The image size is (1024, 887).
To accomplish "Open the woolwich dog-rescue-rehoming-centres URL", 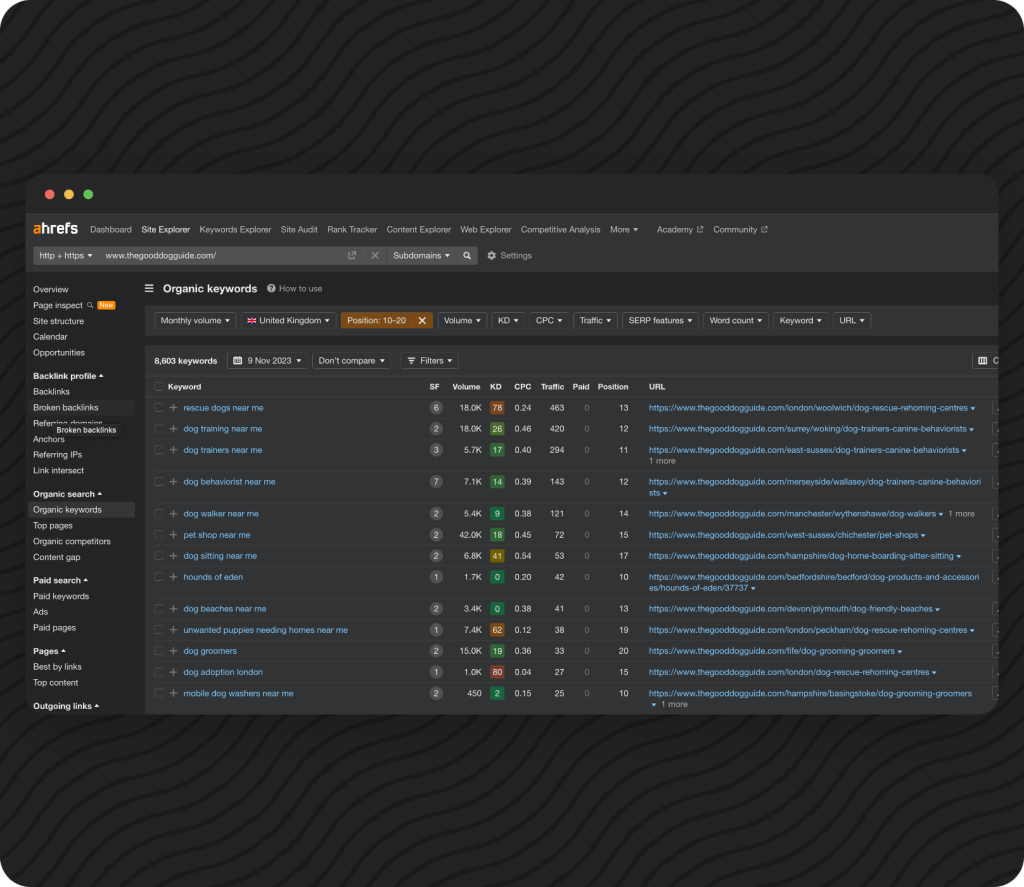I will (808, 408).
